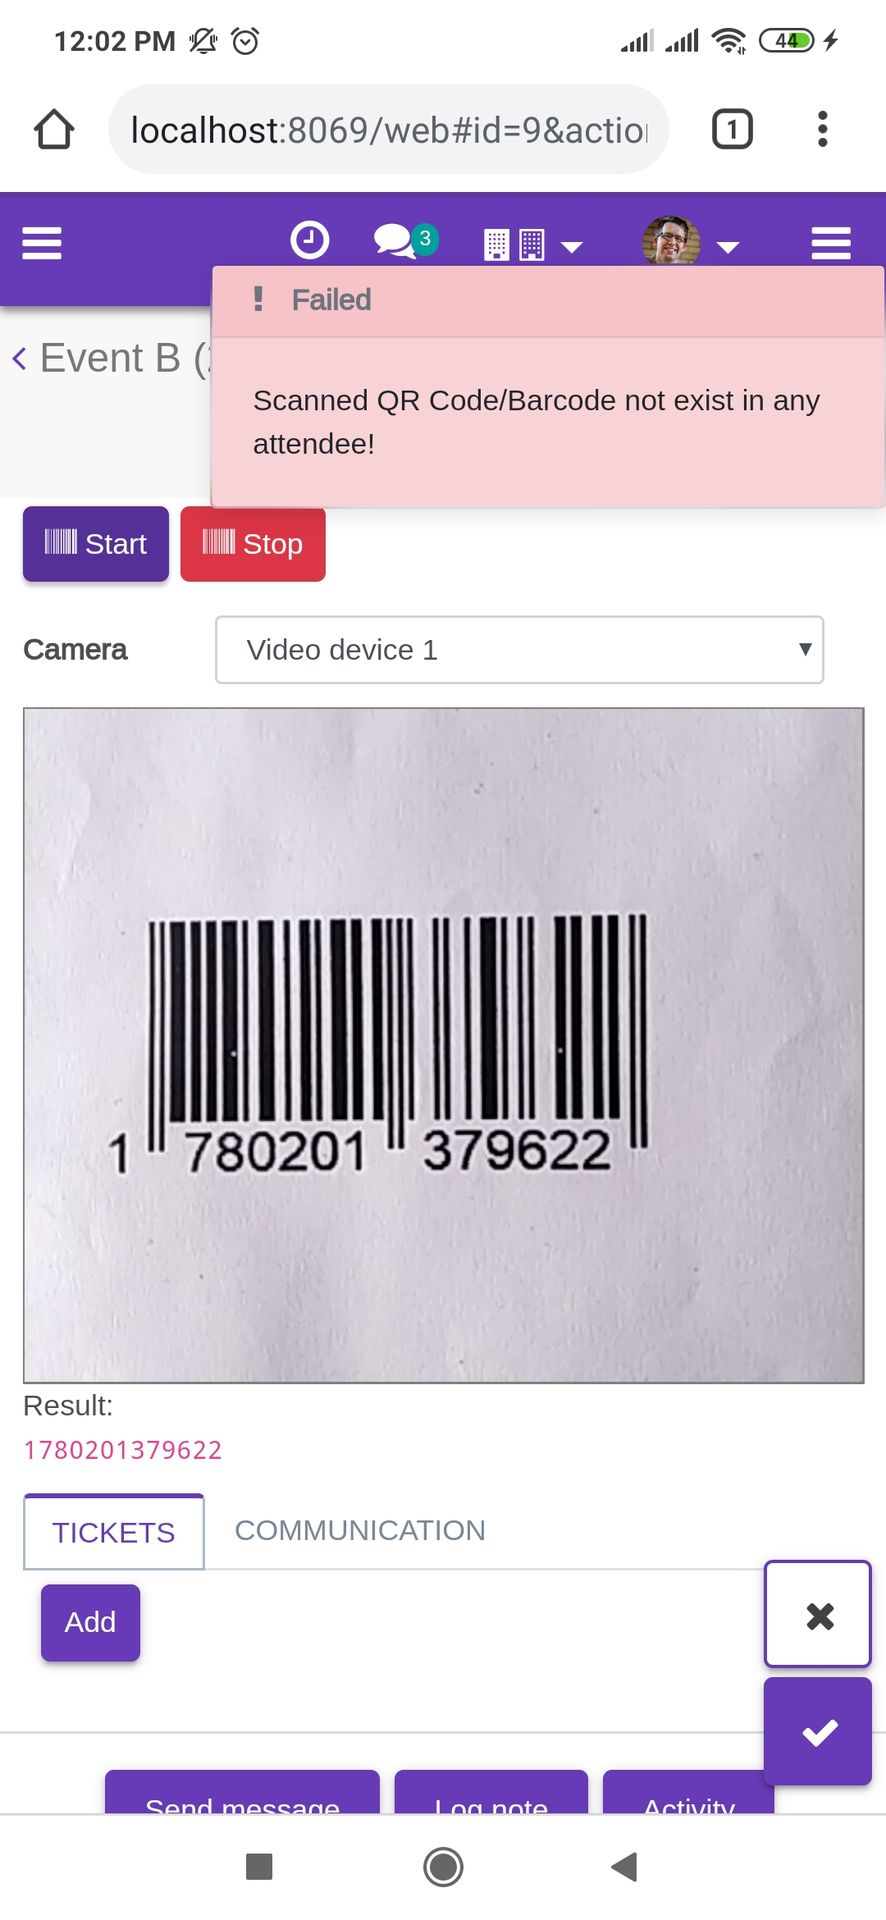Expand the user avatar menu
This screenshot has width=886, height=1920.
(x=690, y=242)
